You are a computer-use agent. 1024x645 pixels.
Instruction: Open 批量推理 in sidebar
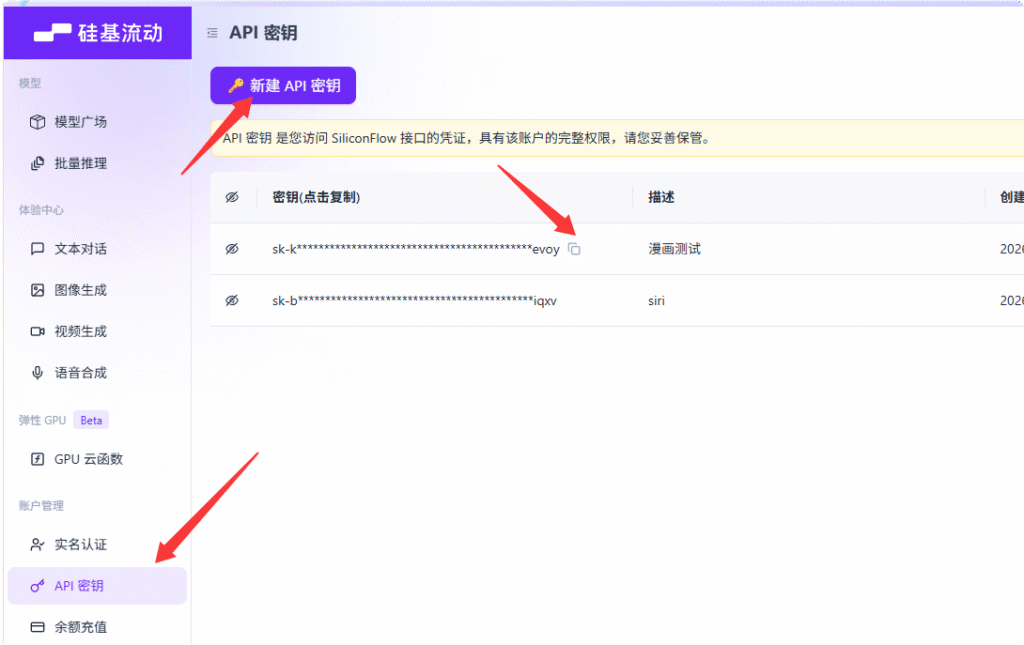pyautogui.click(x=97, y=163)
